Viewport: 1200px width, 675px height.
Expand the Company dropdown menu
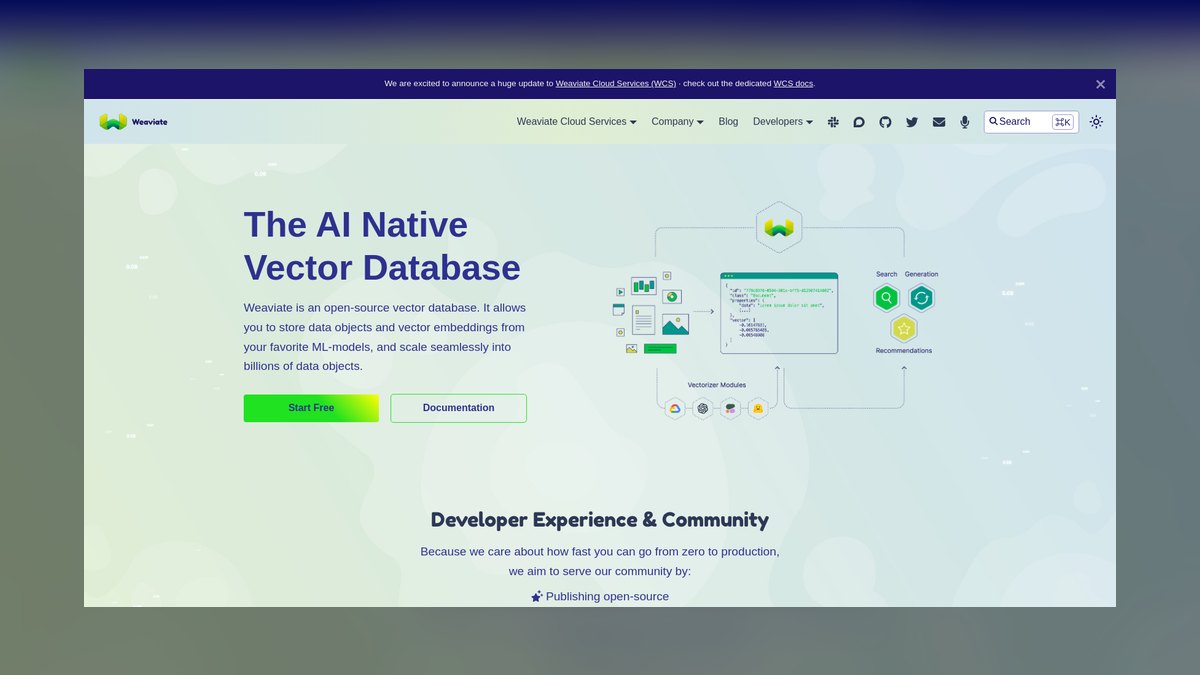pyautogui.click(x=677, y=122)
